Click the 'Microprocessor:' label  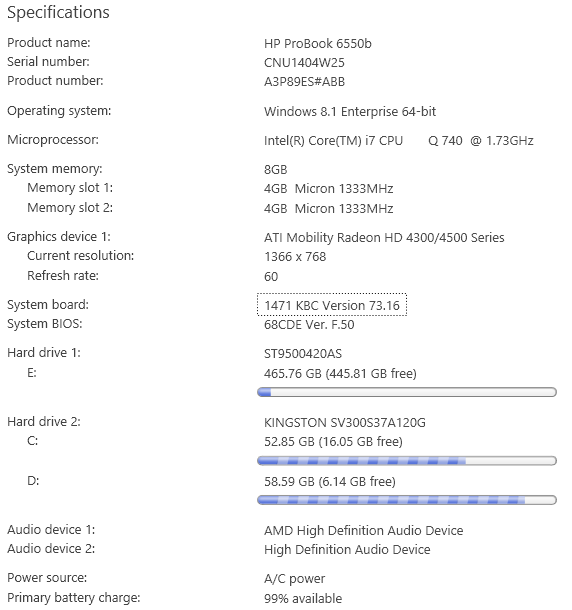click(53, 140)
